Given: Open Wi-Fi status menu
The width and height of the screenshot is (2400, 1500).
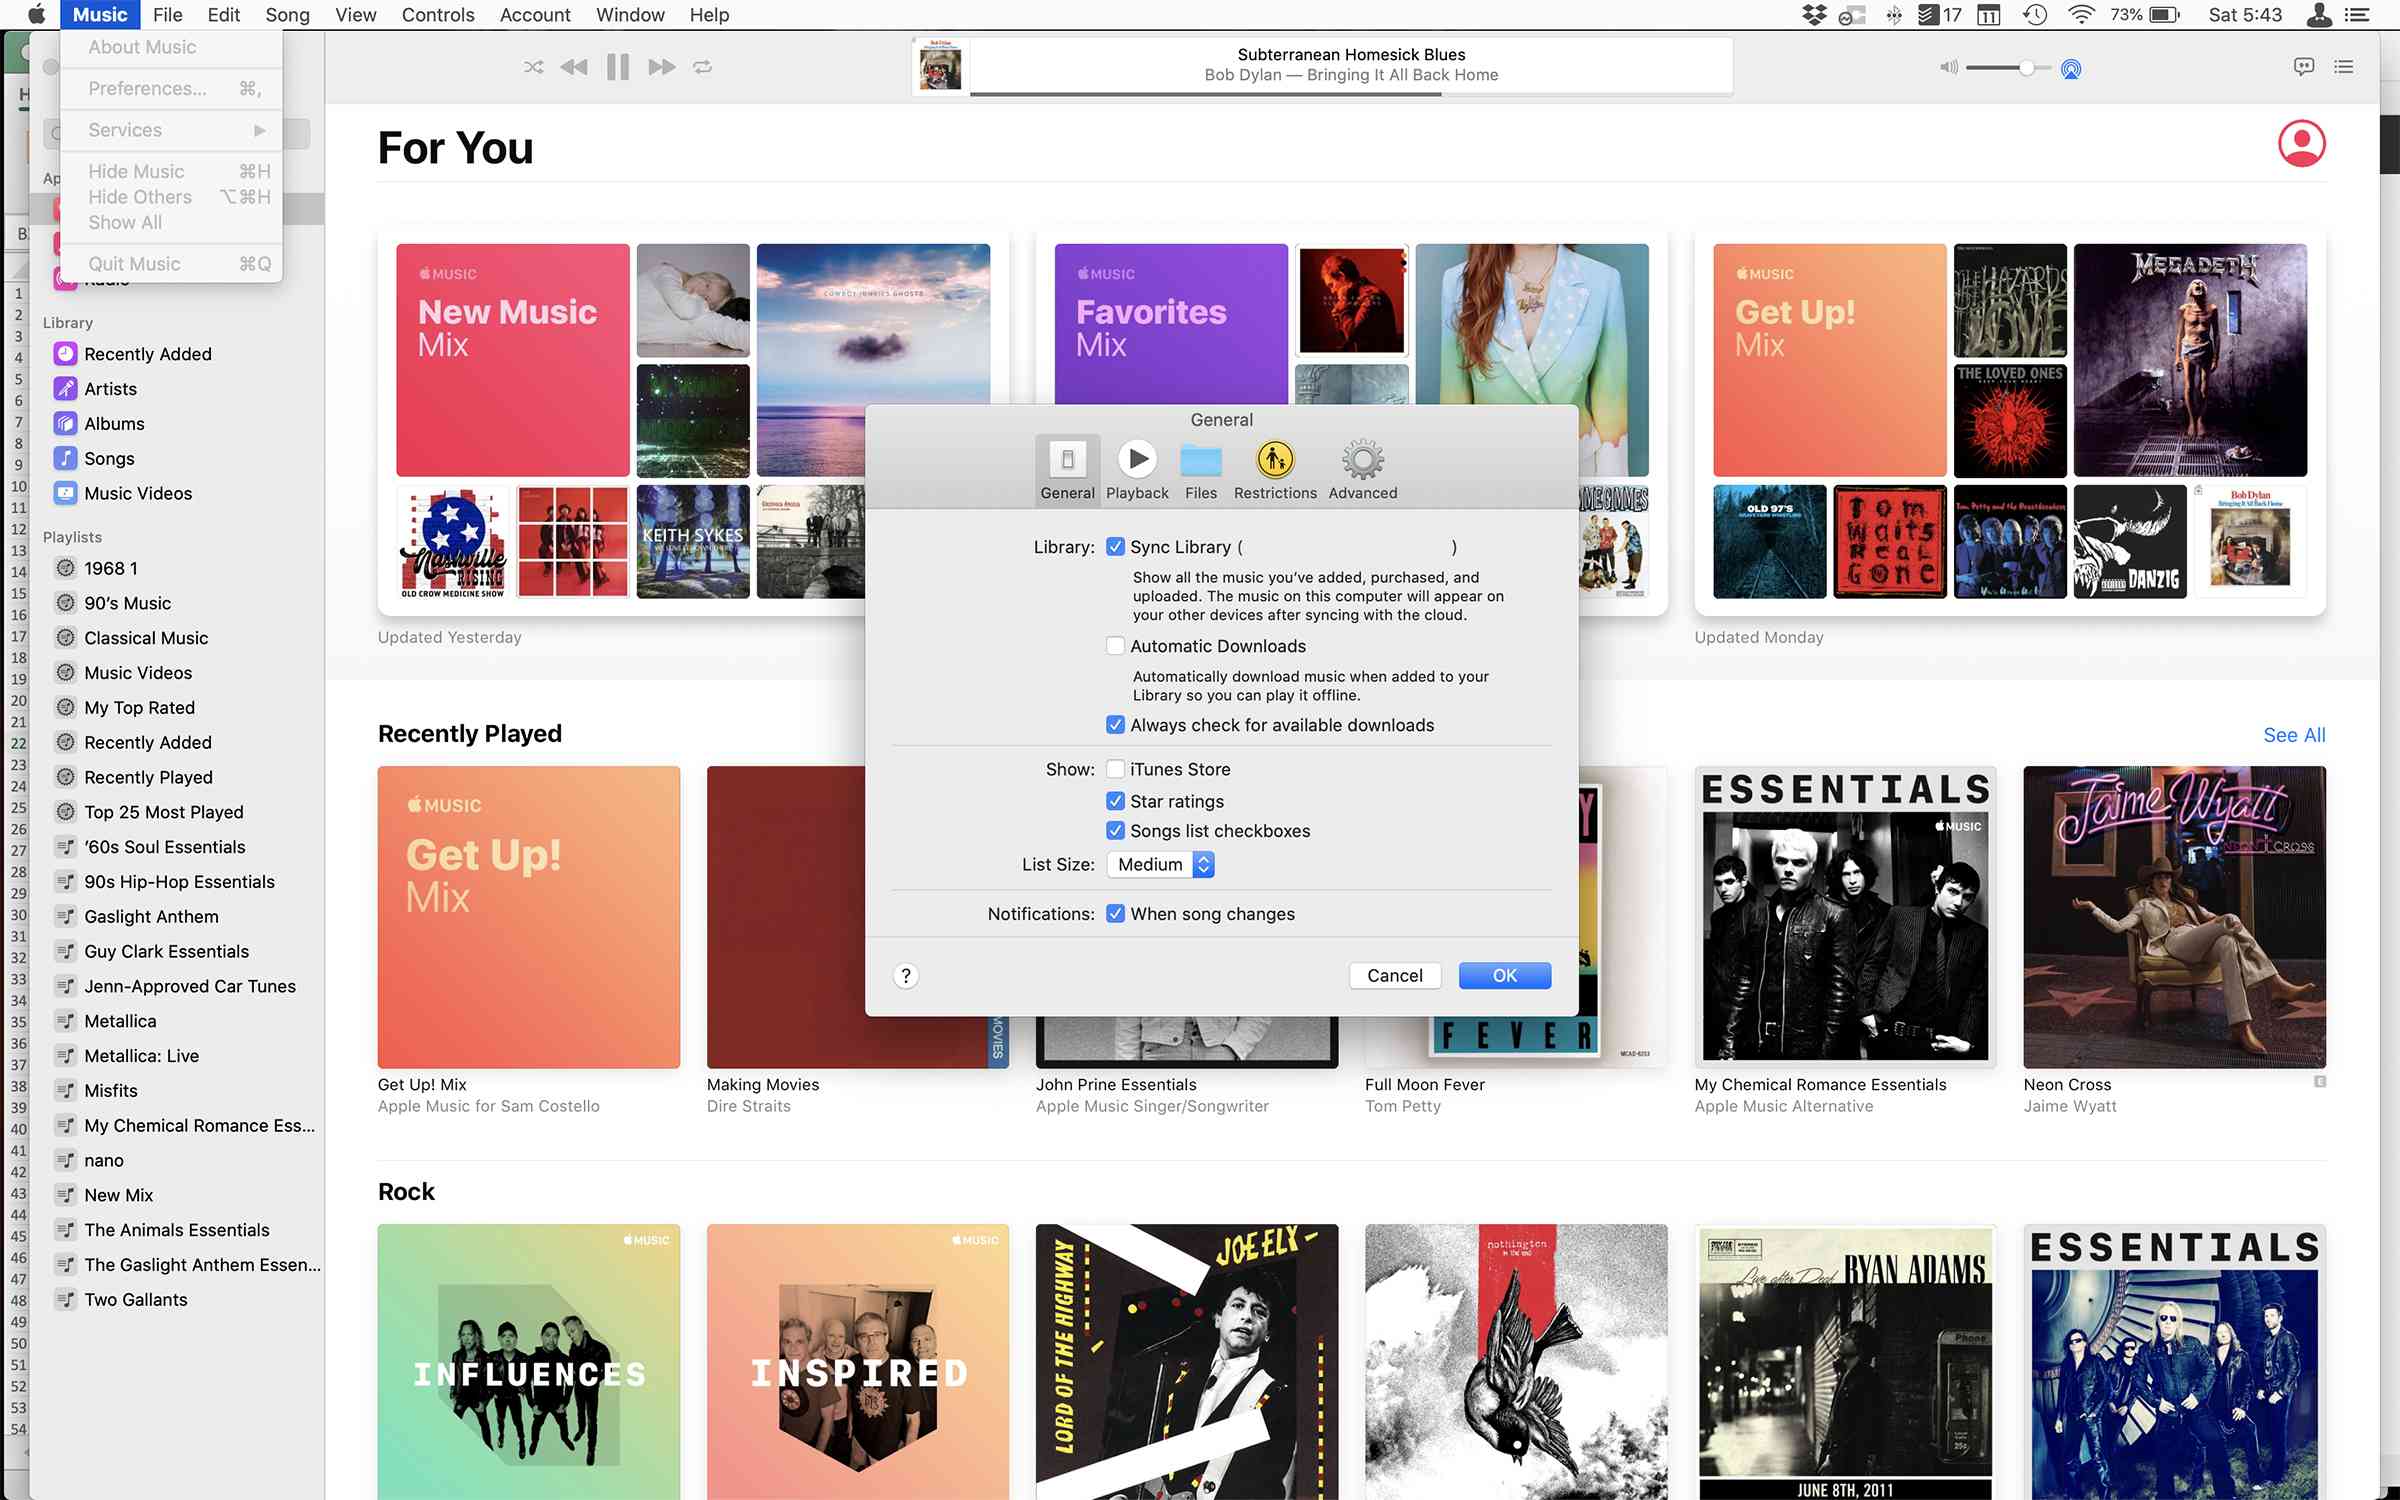Looking at the screenshot, I should tap(2082, 15).
